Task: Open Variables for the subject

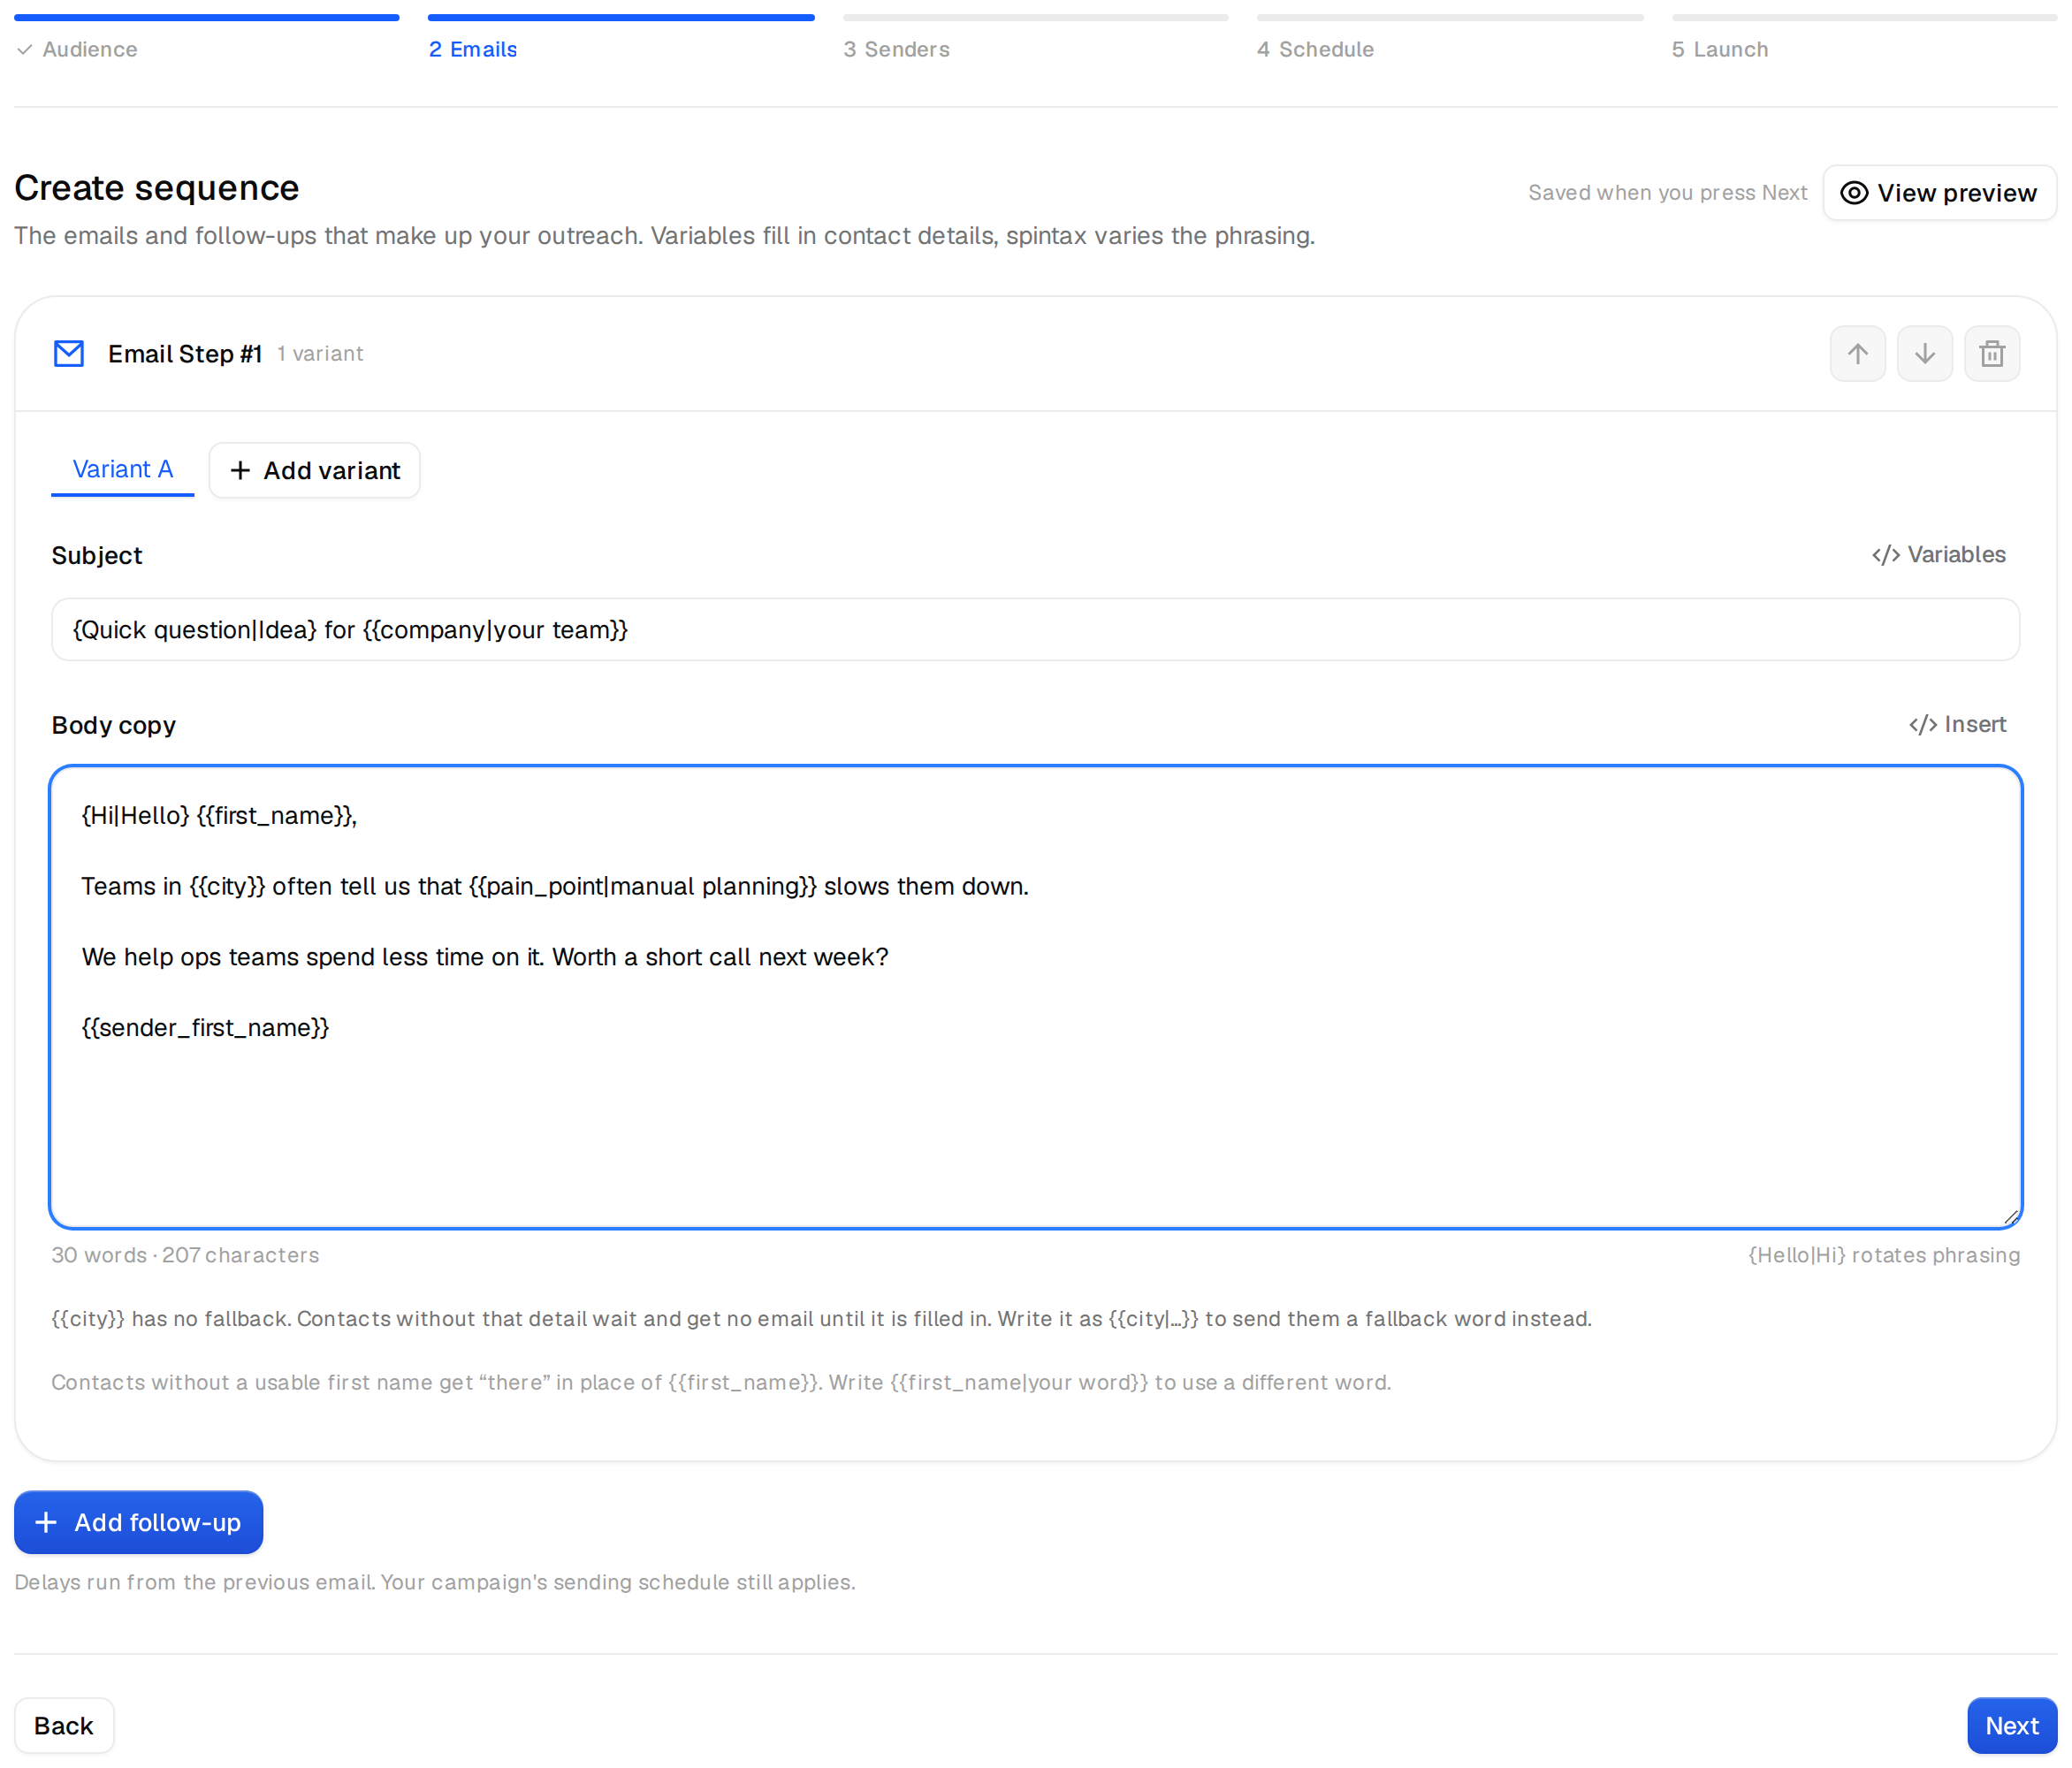Action: (1938, 555)
